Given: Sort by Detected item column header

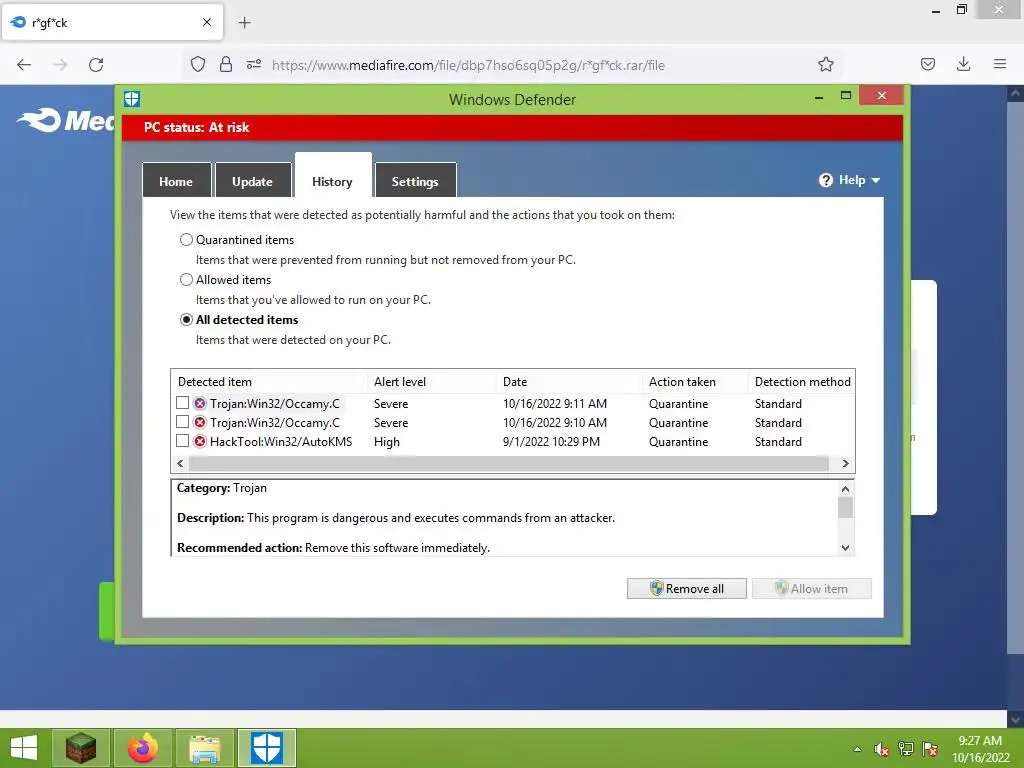Looking at the screenshot, I should point(268,382).
